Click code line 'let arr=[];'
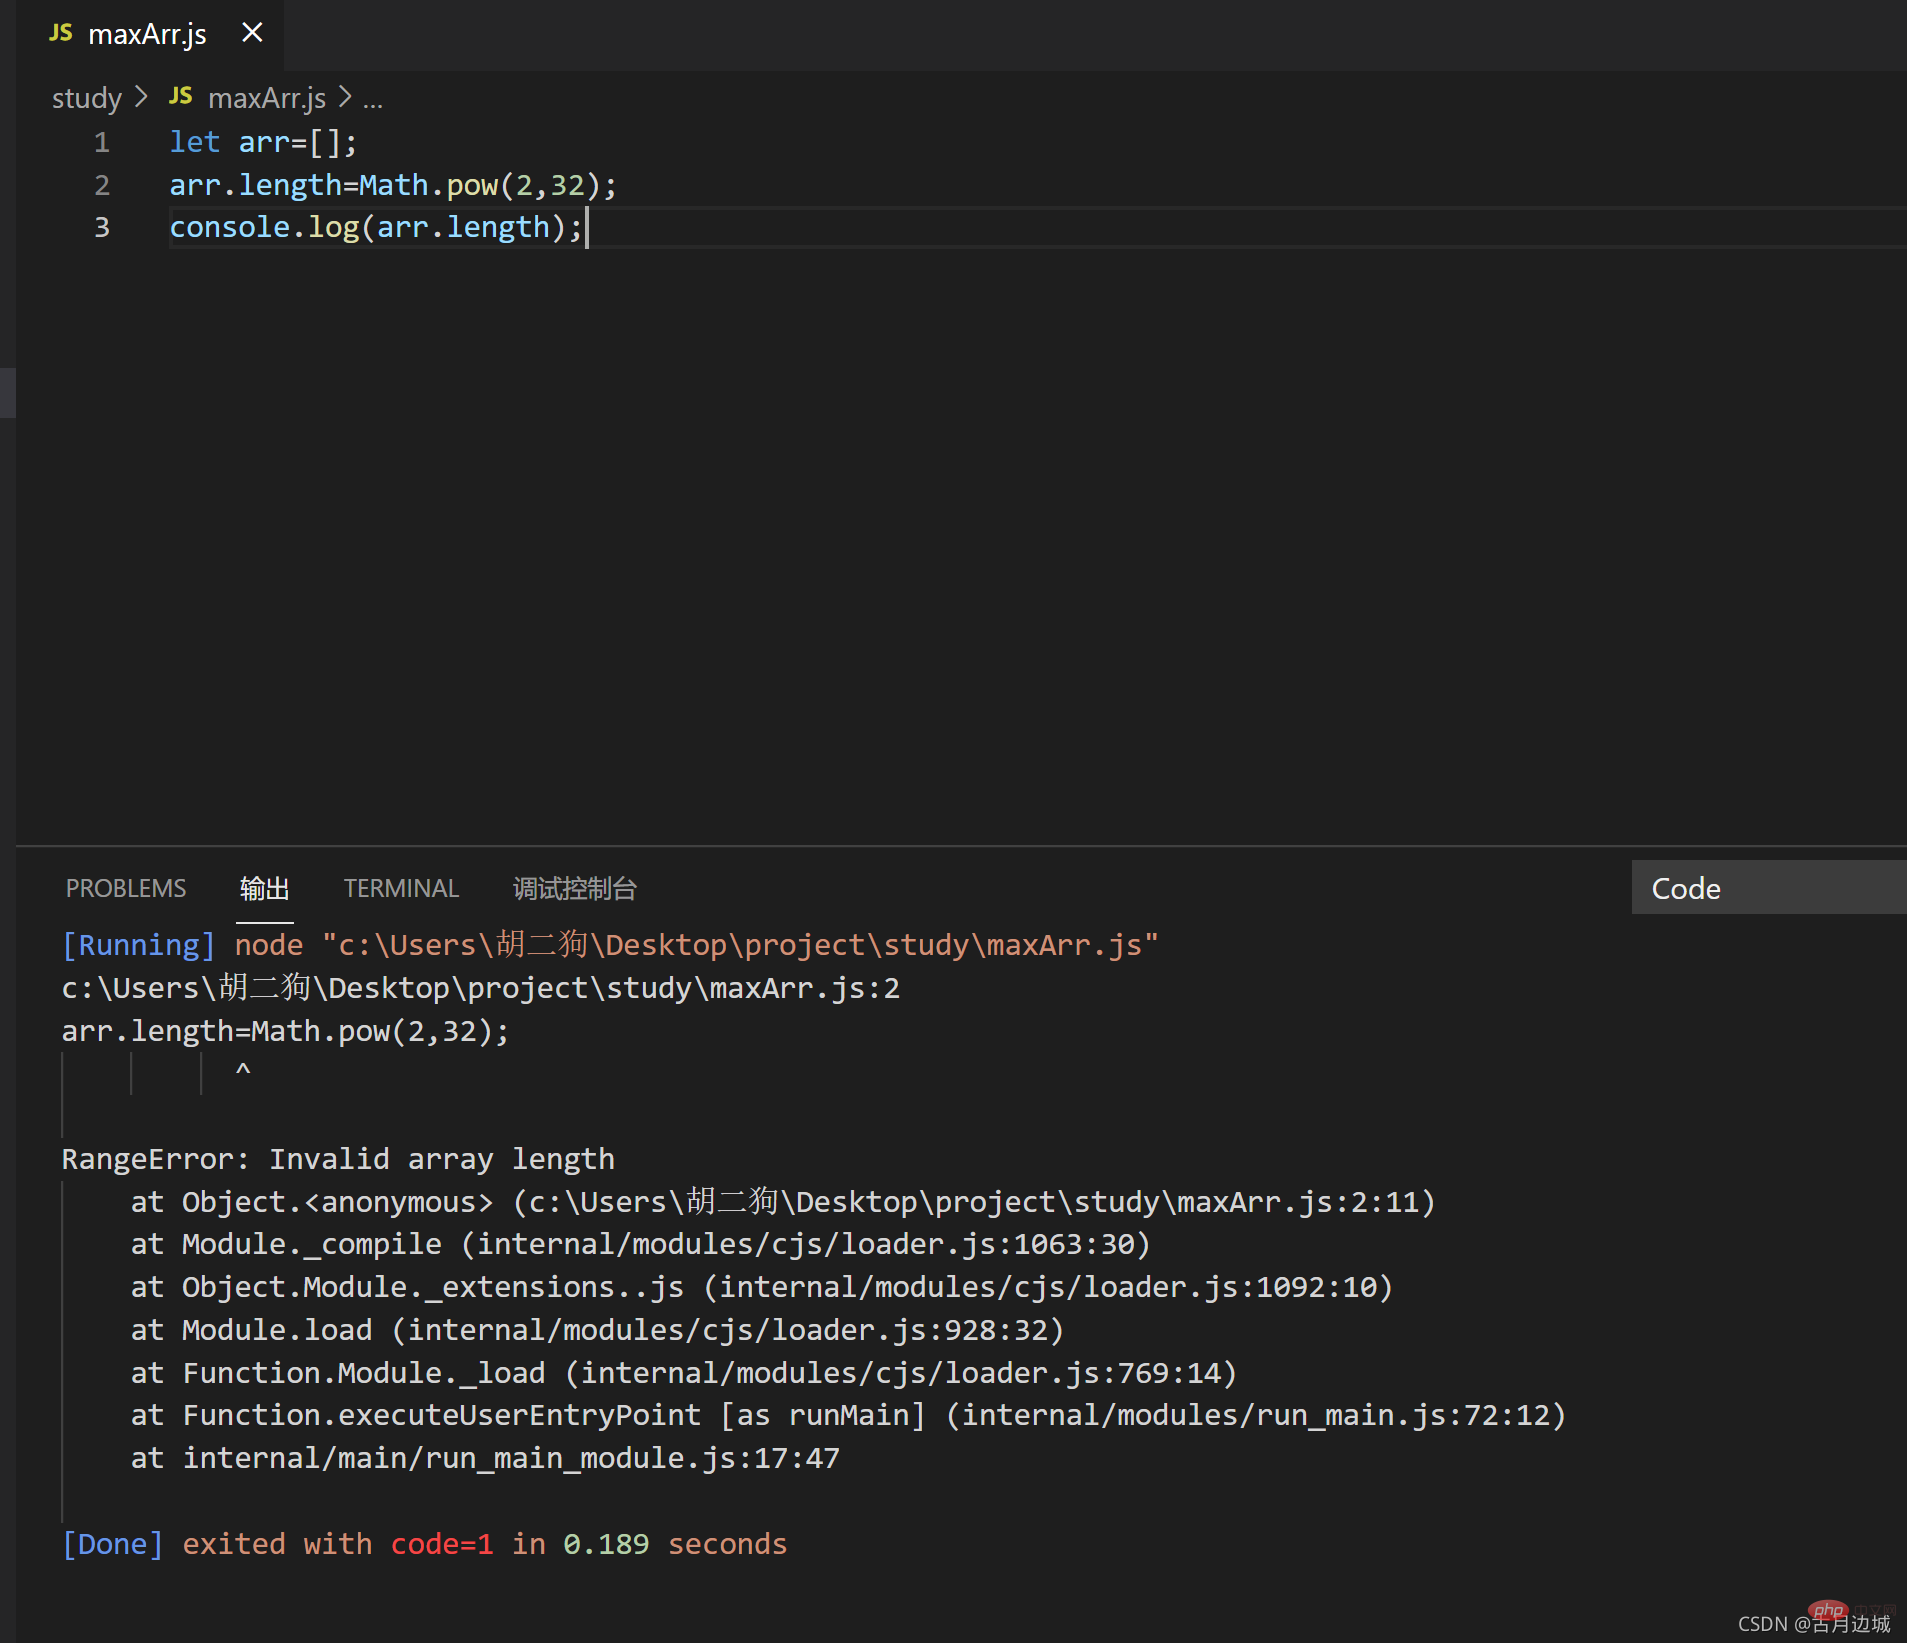This screenshot has height=1643, width=1907. [x=263, y=142]
